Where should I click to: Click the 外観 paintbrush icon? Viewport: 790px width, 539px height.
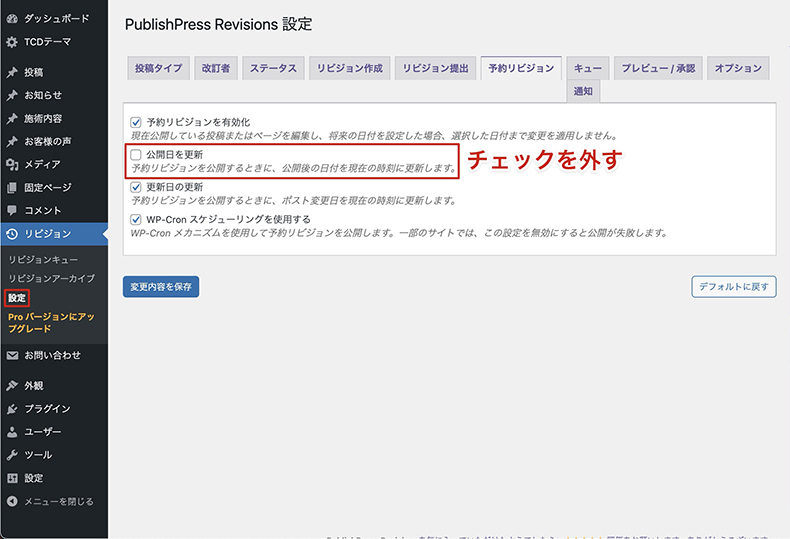(x=12, y=385)
